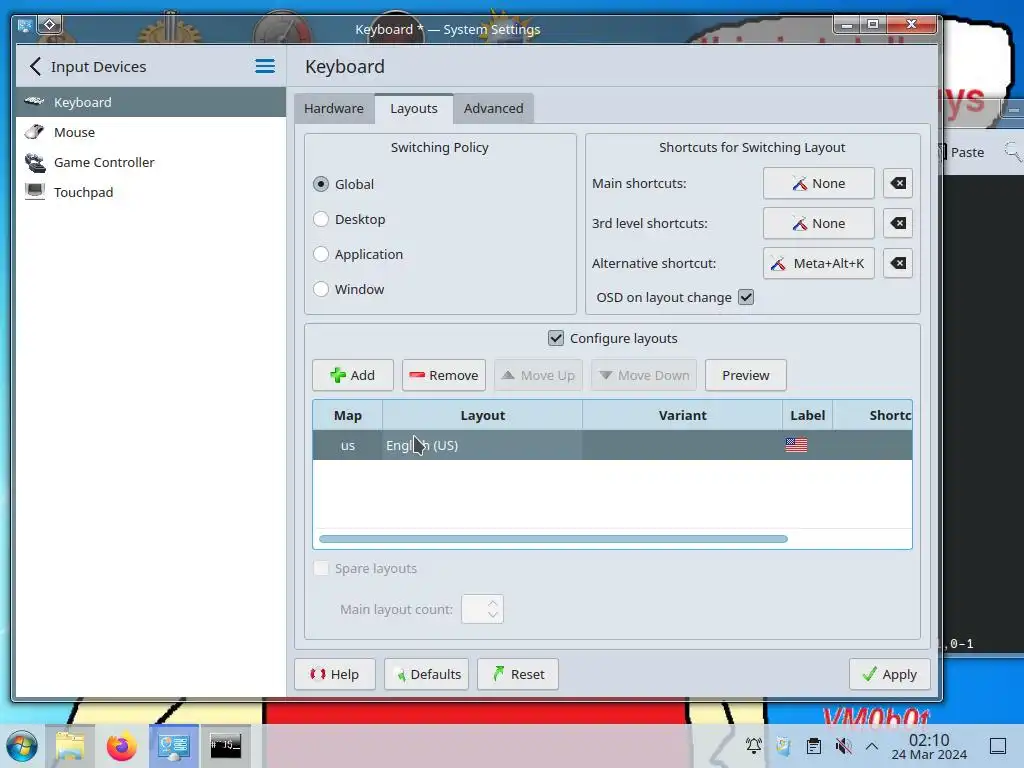This screenshot has height=768, width=1024.
Task: Select the Desktop switching policy
Action: [349, 219]
